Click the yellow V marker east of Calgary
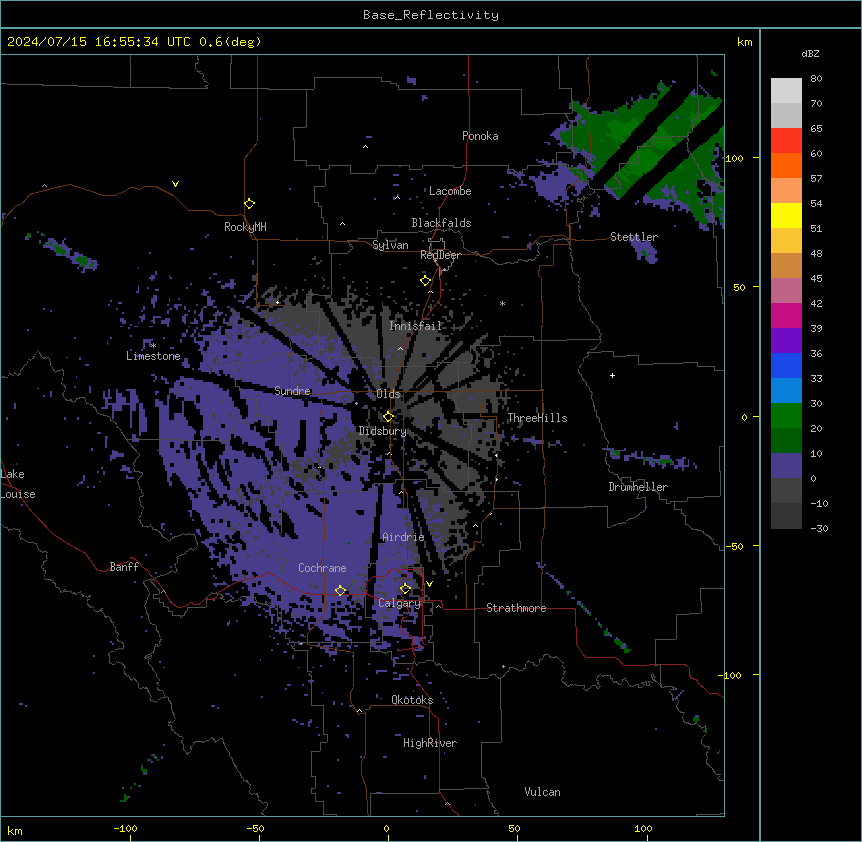862x842 pixels. click(x=429, y=584)
